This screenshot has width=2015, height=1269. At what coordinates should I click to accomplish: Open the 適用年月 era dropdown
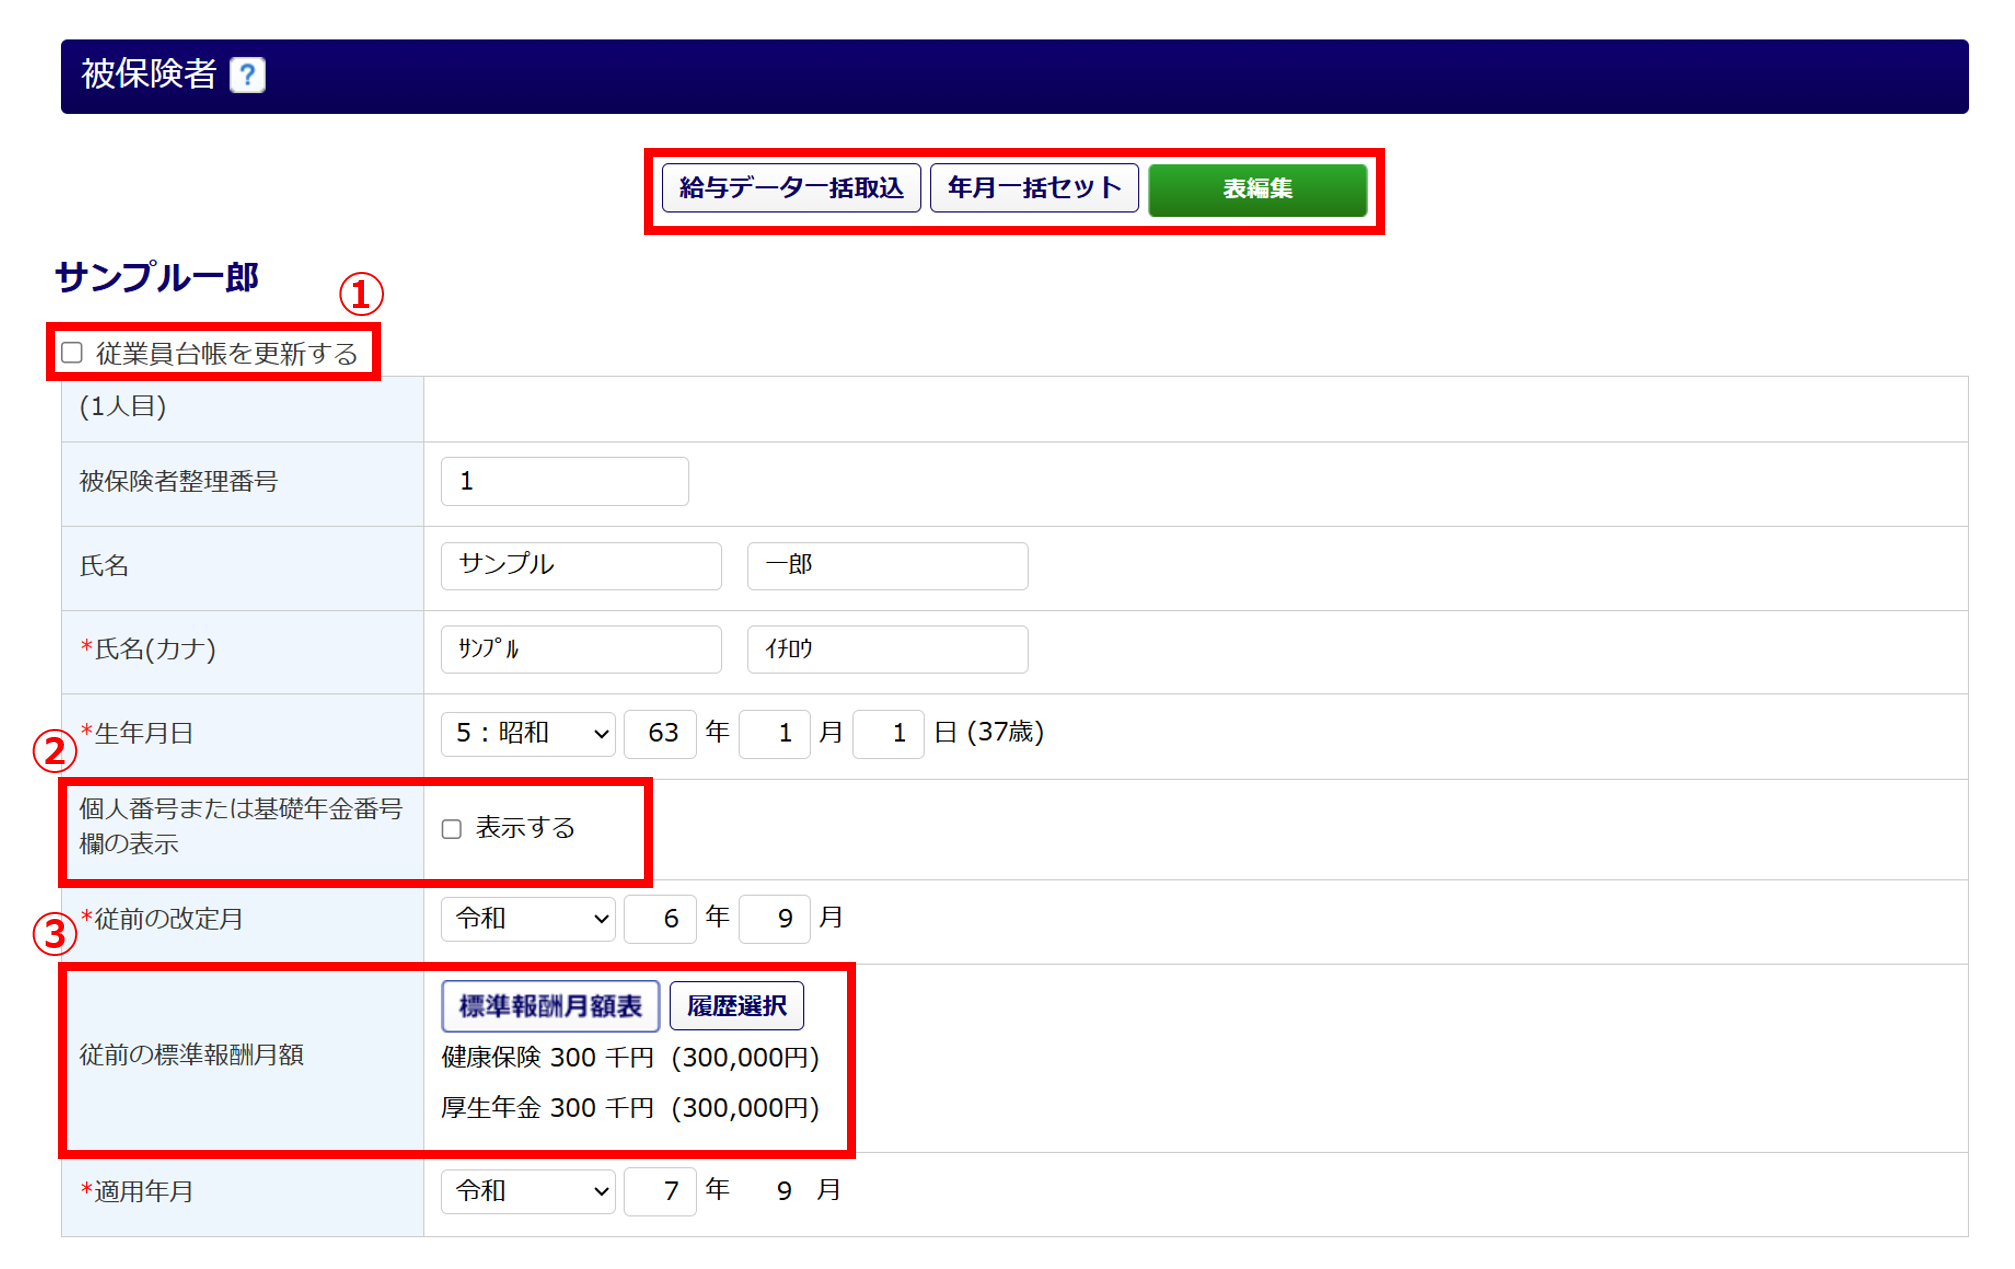point(528,1191)
